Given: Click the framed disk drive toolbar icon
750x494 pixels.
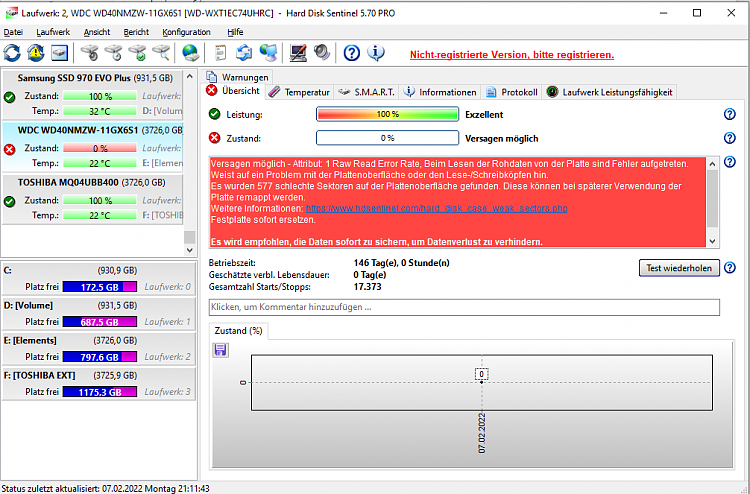Looking at the screenshot, I should (59, 53).
